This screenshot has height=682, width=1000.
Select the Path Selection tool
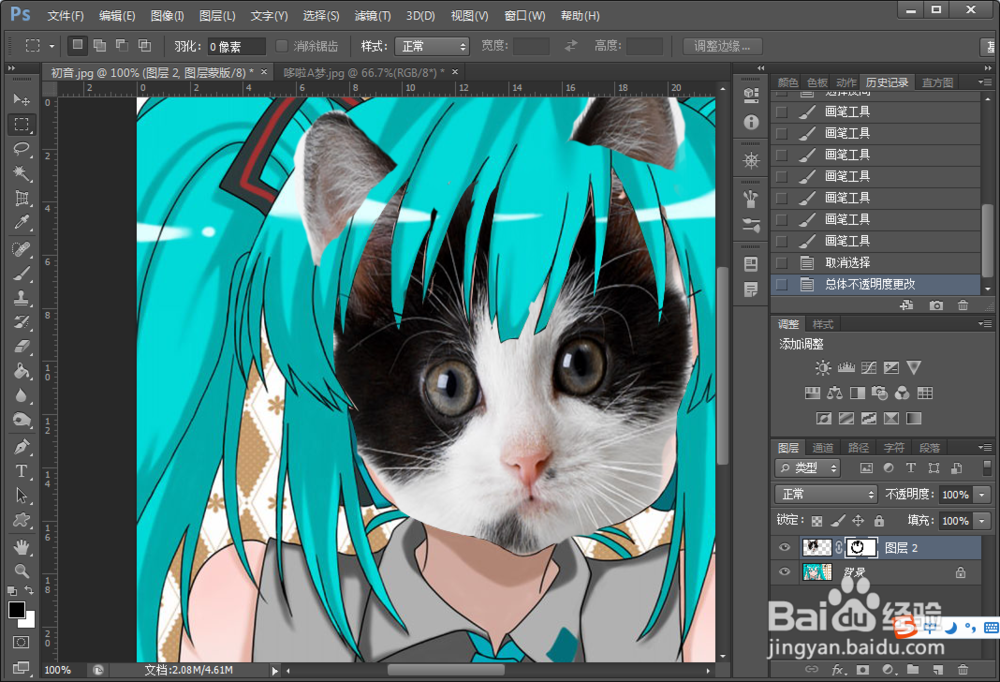click(x=21, y=495)
